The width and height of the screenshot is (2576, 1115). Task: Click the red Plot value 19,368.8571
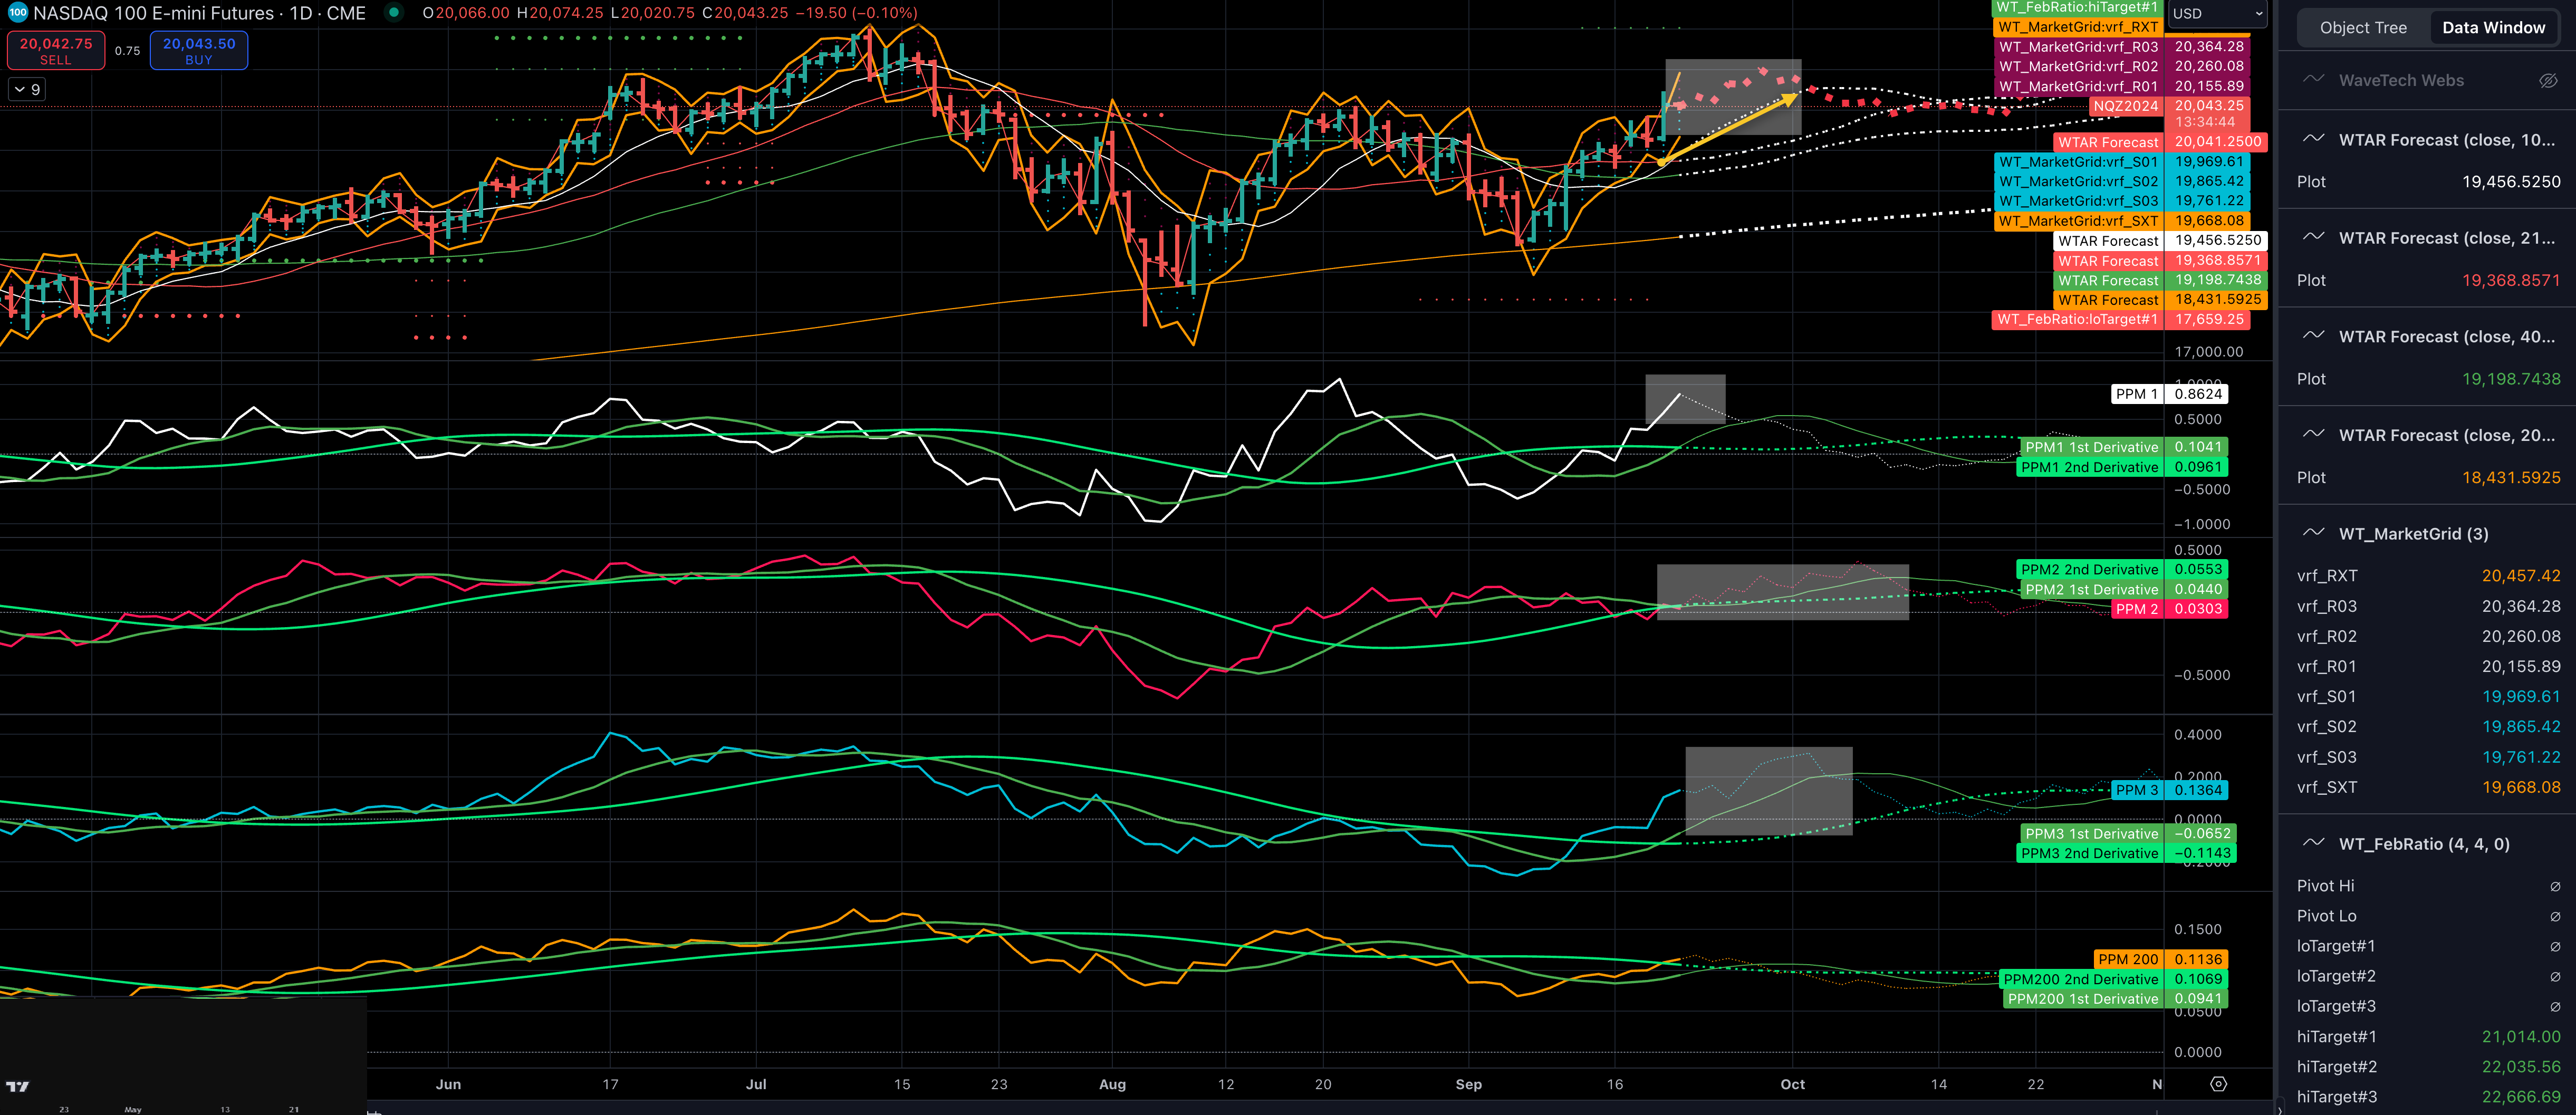(2511, 280)
